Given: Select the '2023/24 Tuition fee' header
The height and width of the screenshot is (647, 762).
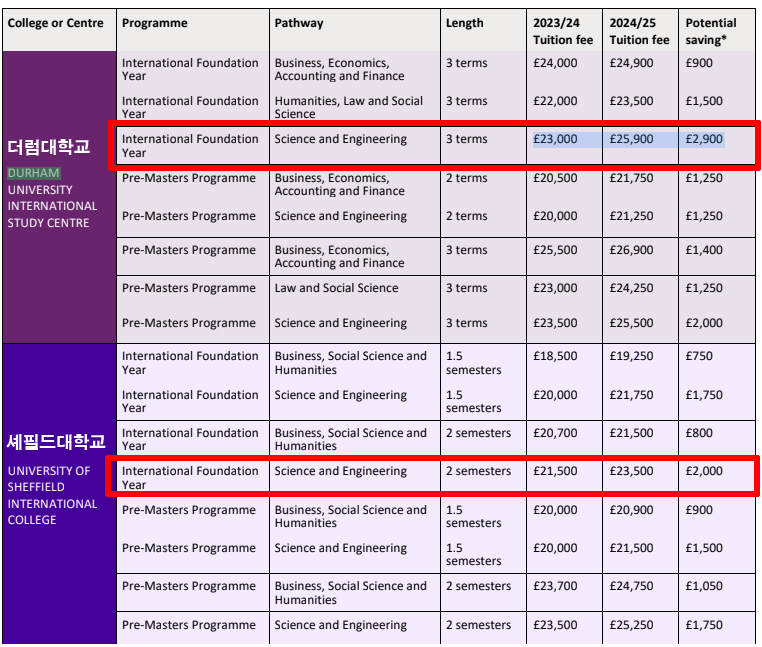Looking at the screenshot, I should (563, 31).
